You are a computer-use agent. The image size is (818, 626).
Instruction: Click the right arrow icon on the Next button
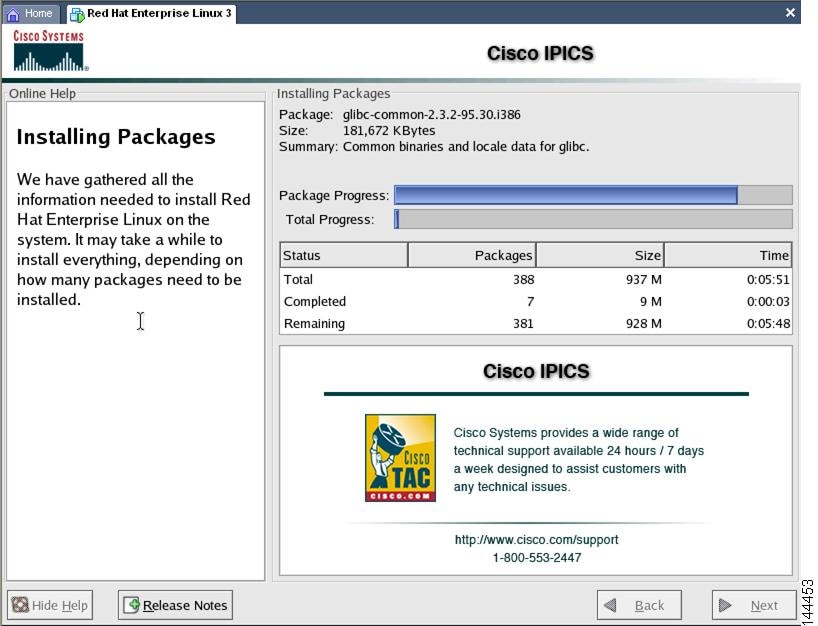[x=725, y=604]
